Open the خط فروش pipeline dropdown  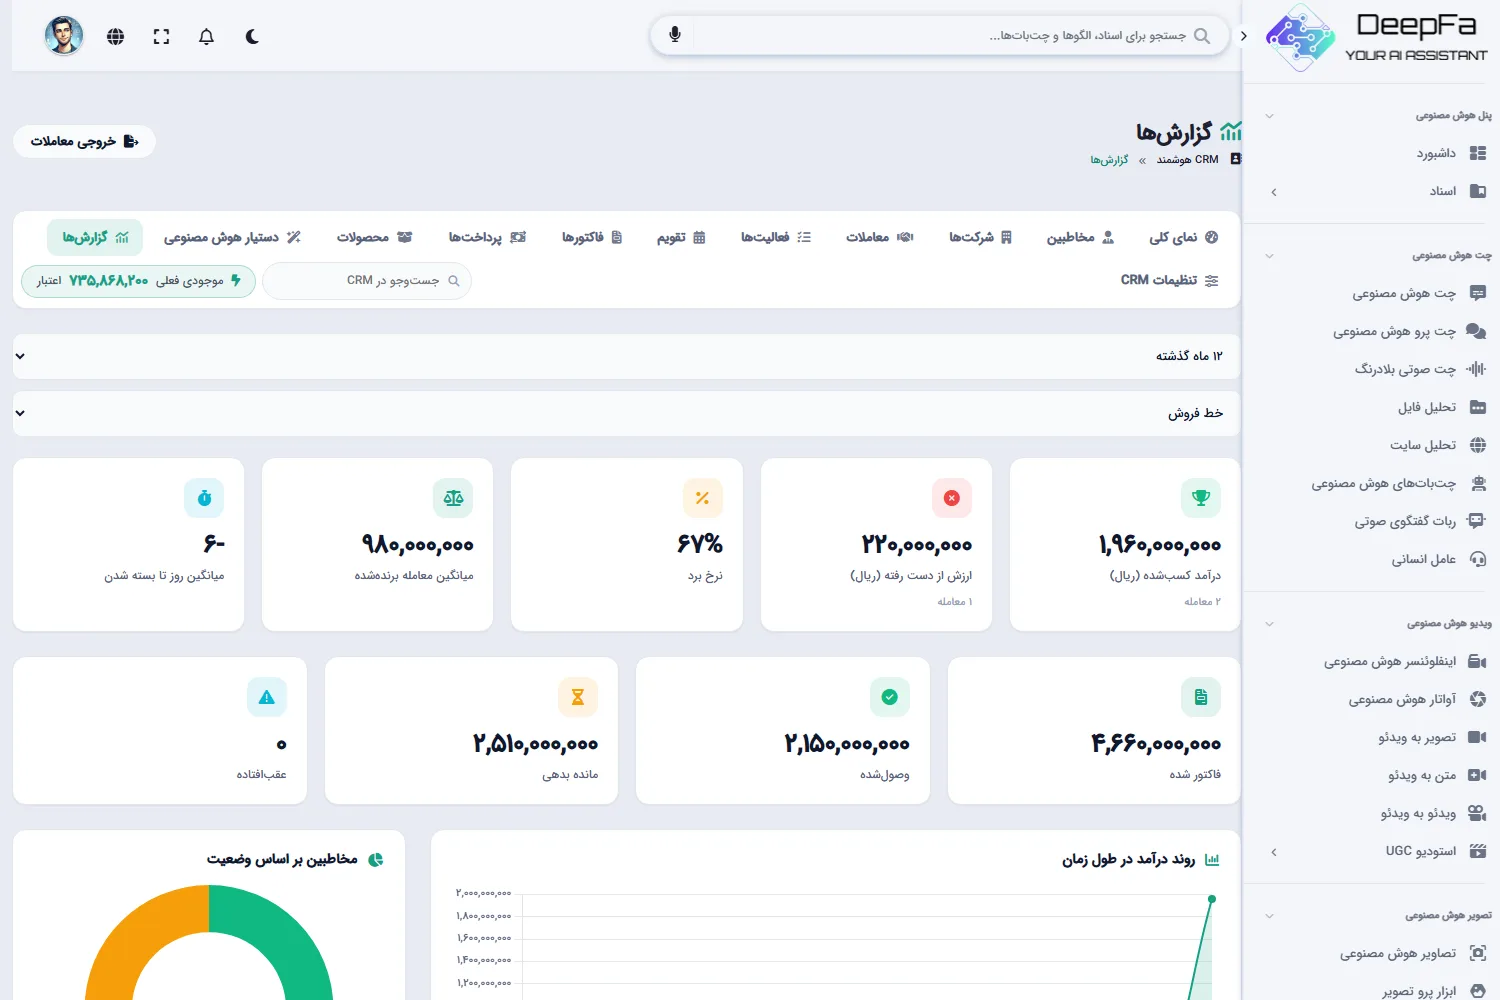coord(626,413)
